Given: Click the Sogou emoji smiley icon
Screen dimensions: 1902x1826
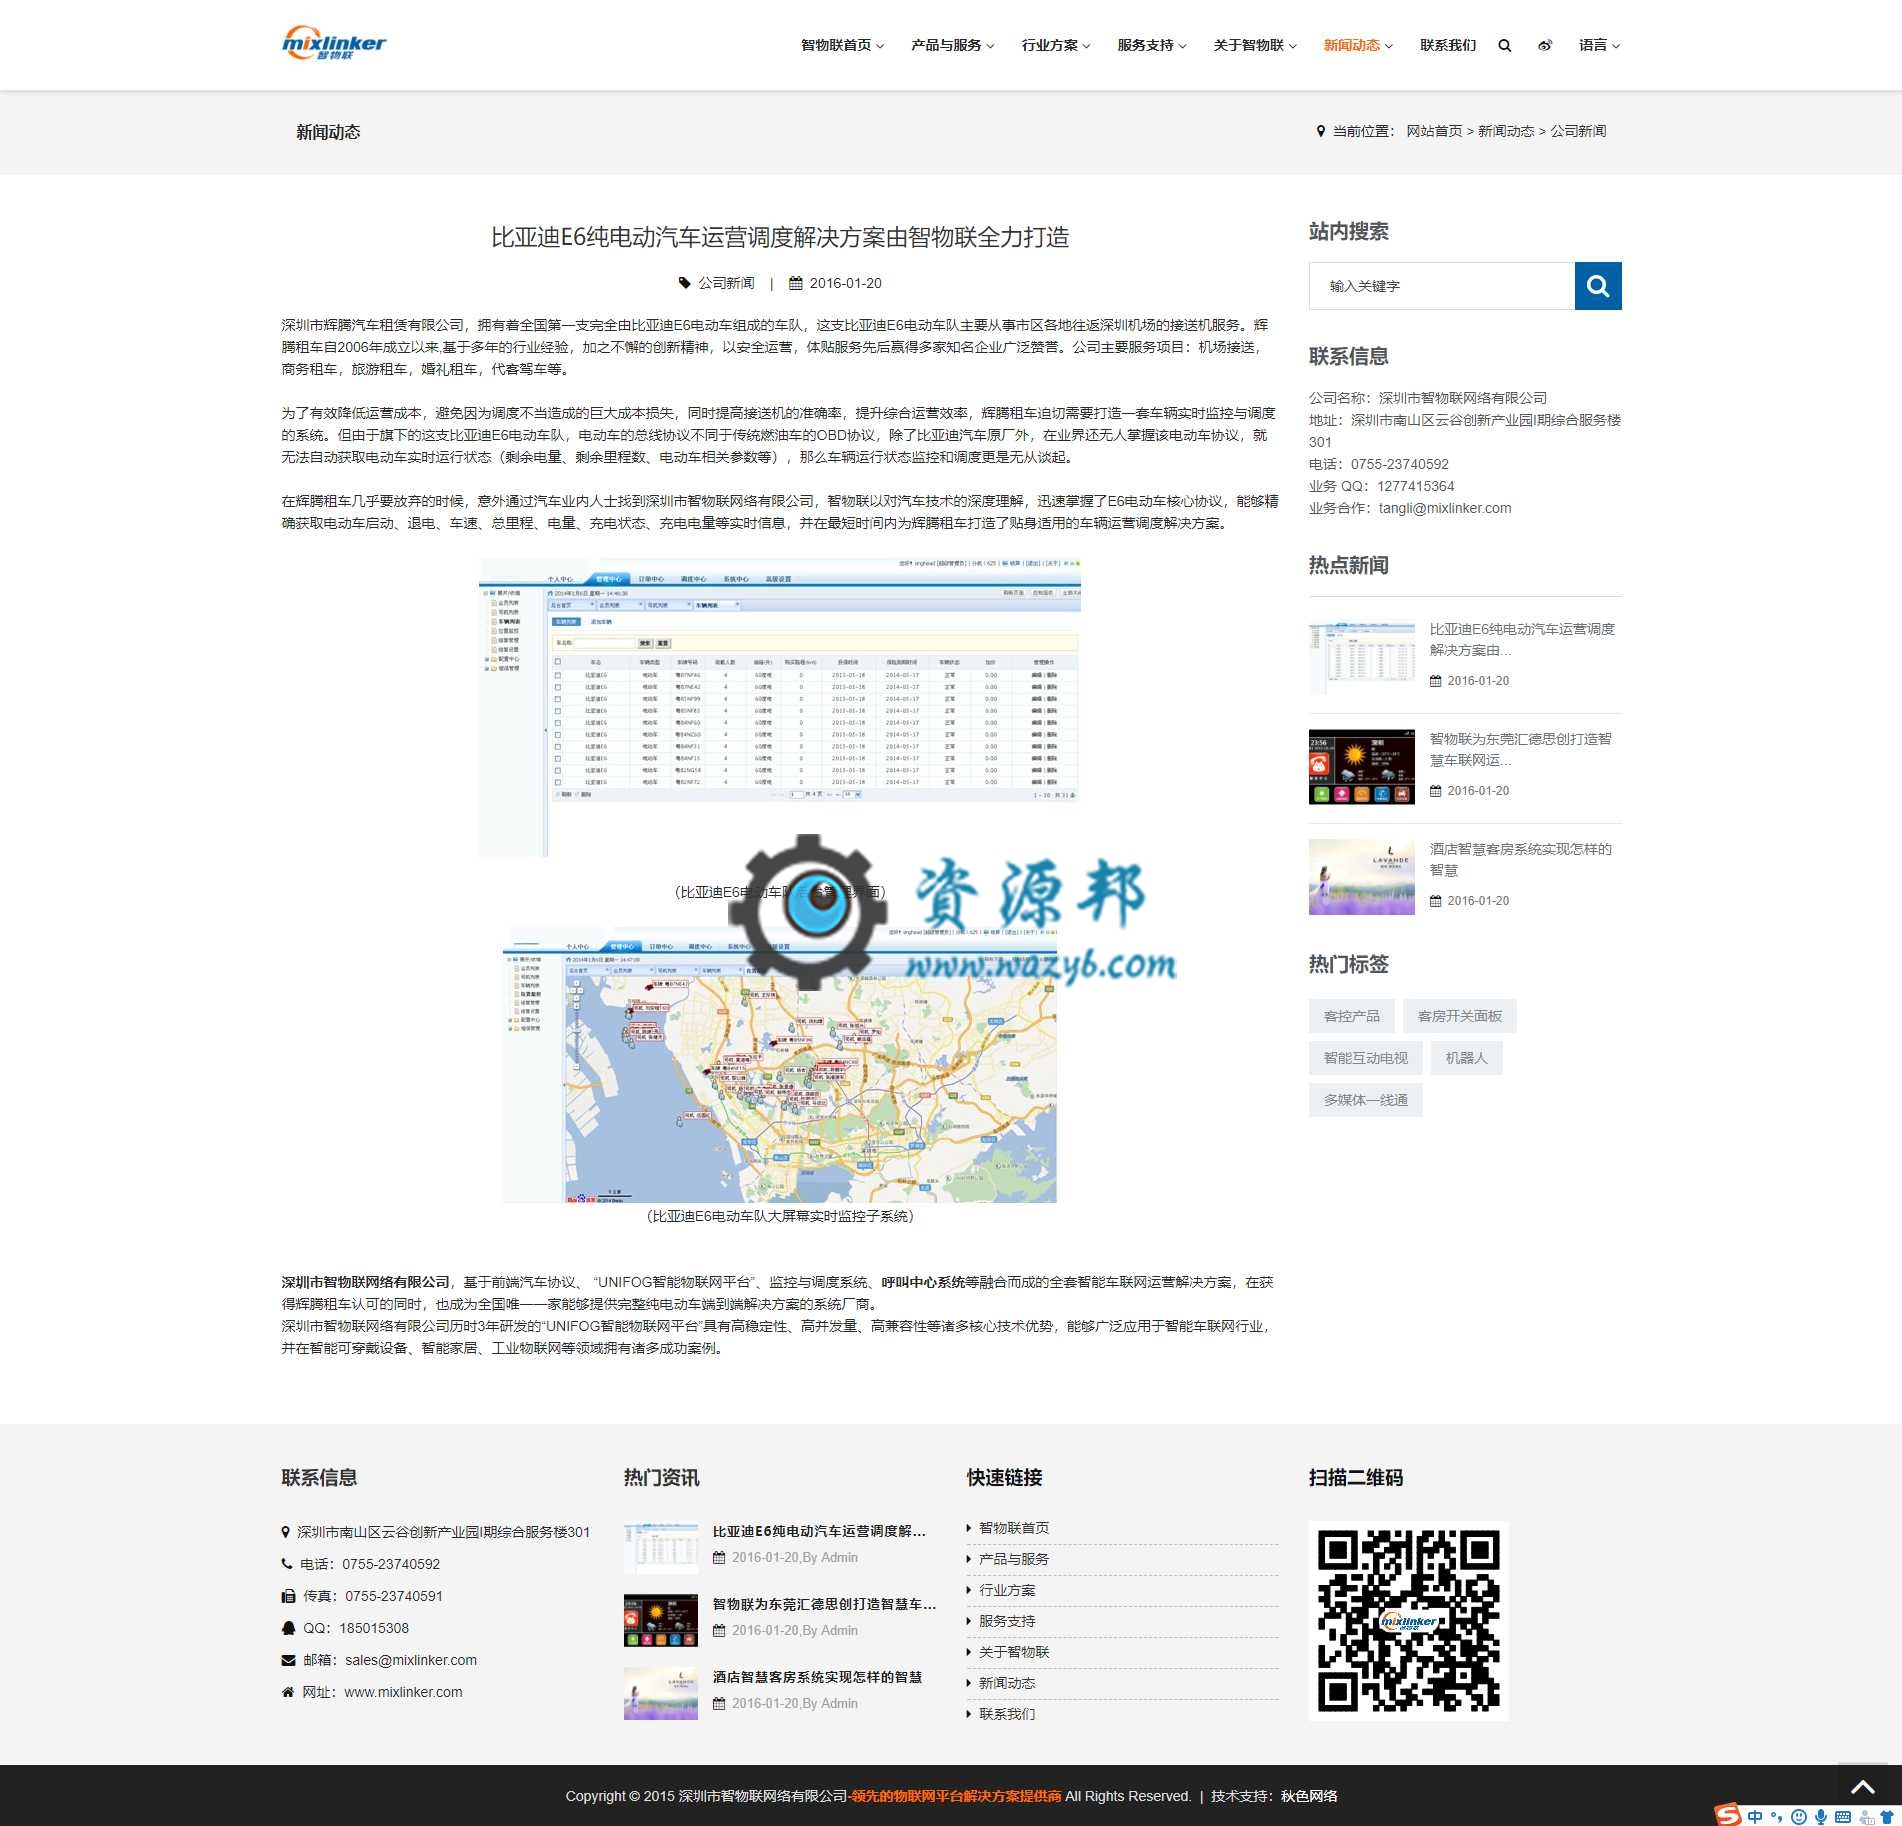Looking at the screenshot, I should pos(1799,1816).
